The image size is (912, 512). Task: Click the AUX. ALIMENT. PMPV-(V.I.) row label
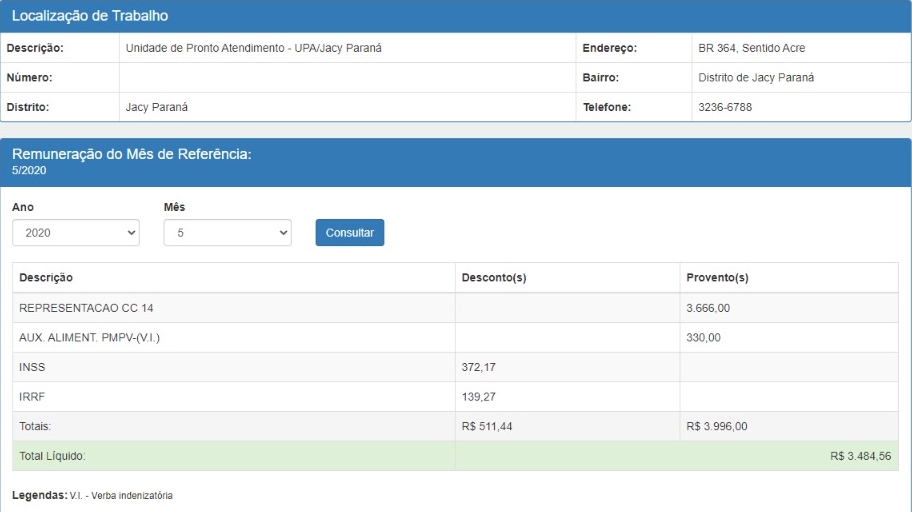coord(90,337)
